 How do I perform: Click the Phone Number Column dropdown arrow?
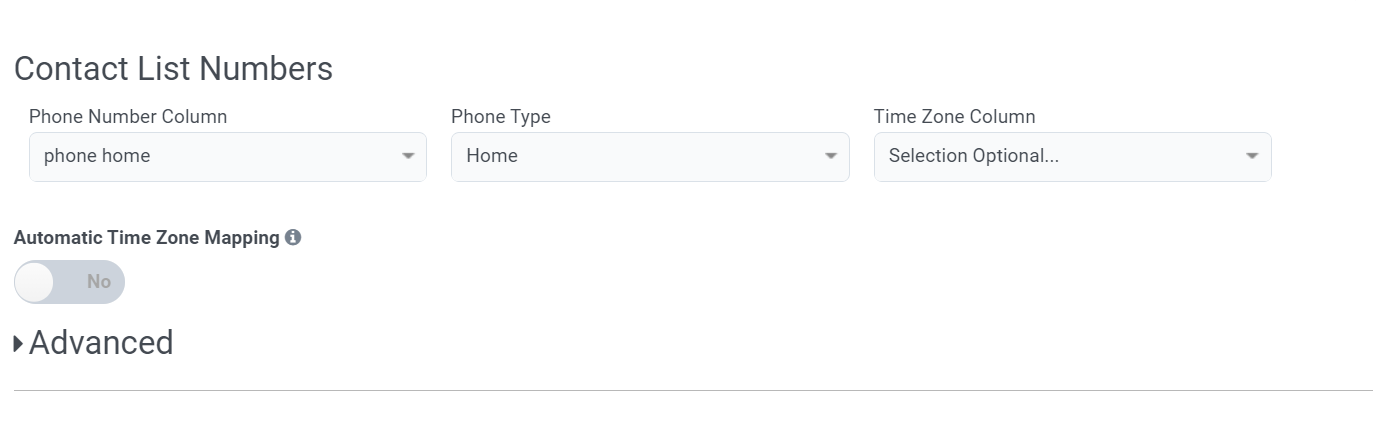pyautogui.click(x=408, y=156)
